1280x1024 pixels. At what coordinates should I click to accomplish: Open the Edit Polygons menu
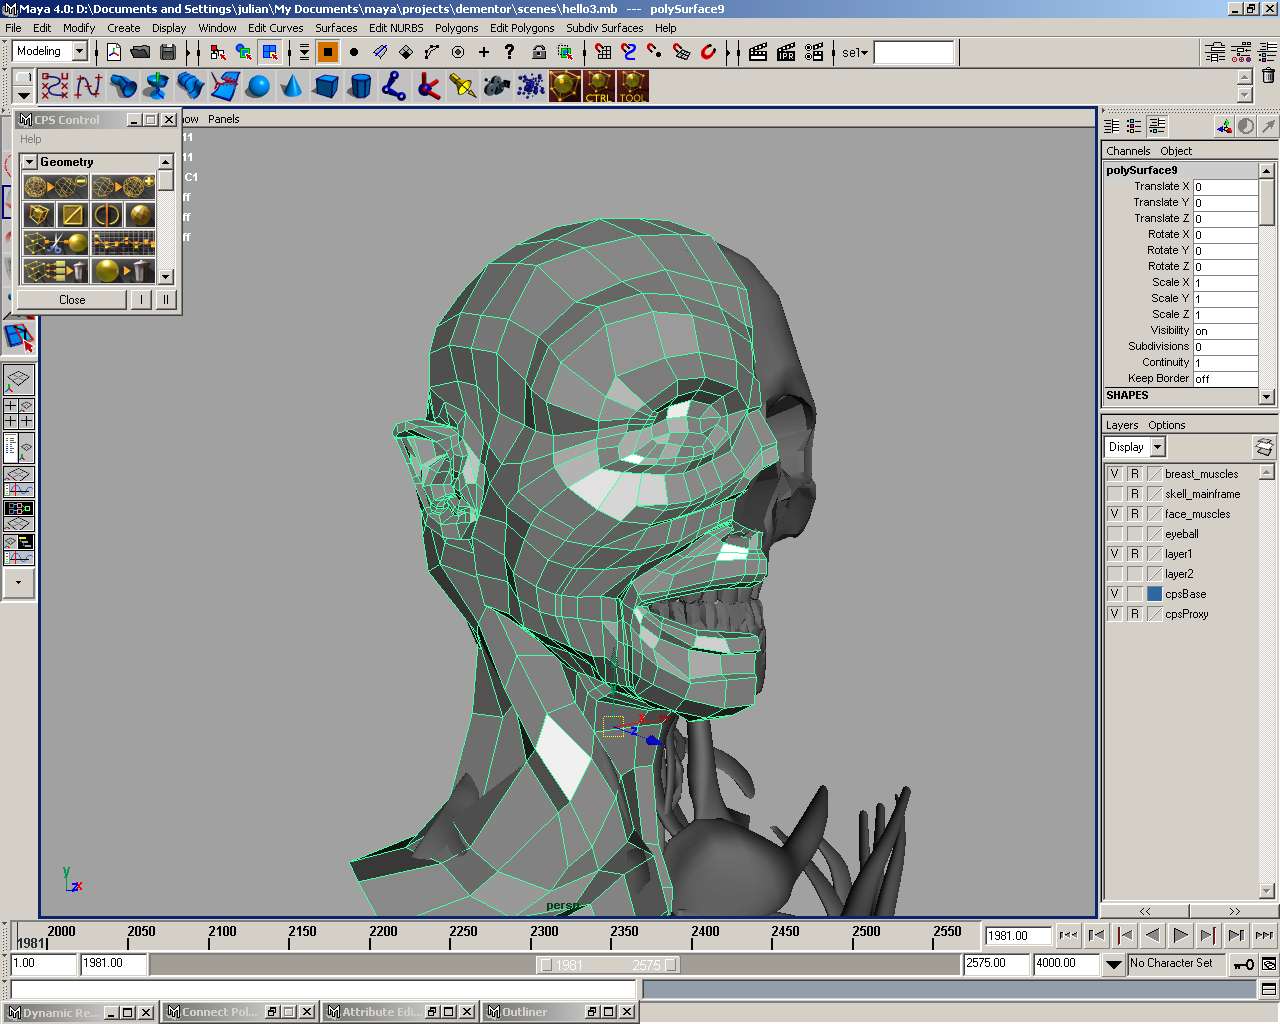click(521, 28)
